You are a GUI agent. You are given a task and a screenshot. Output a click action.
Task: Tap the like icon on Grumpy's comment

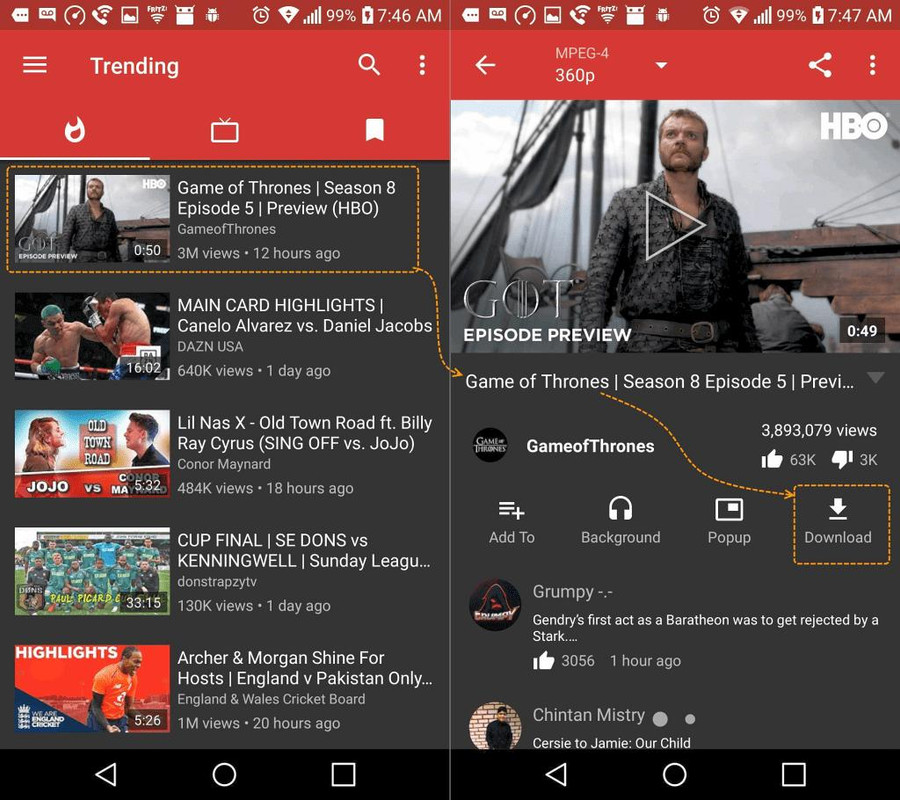(544, 661)
